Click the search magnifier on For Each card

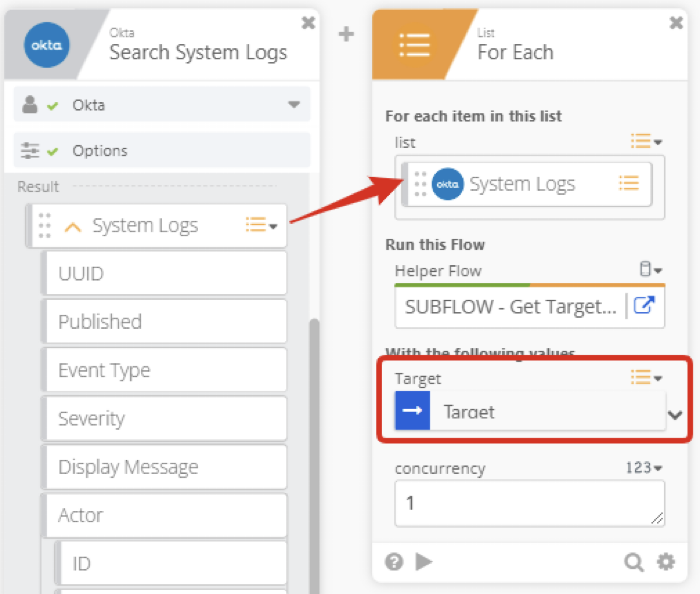click(x=634, y=562)
